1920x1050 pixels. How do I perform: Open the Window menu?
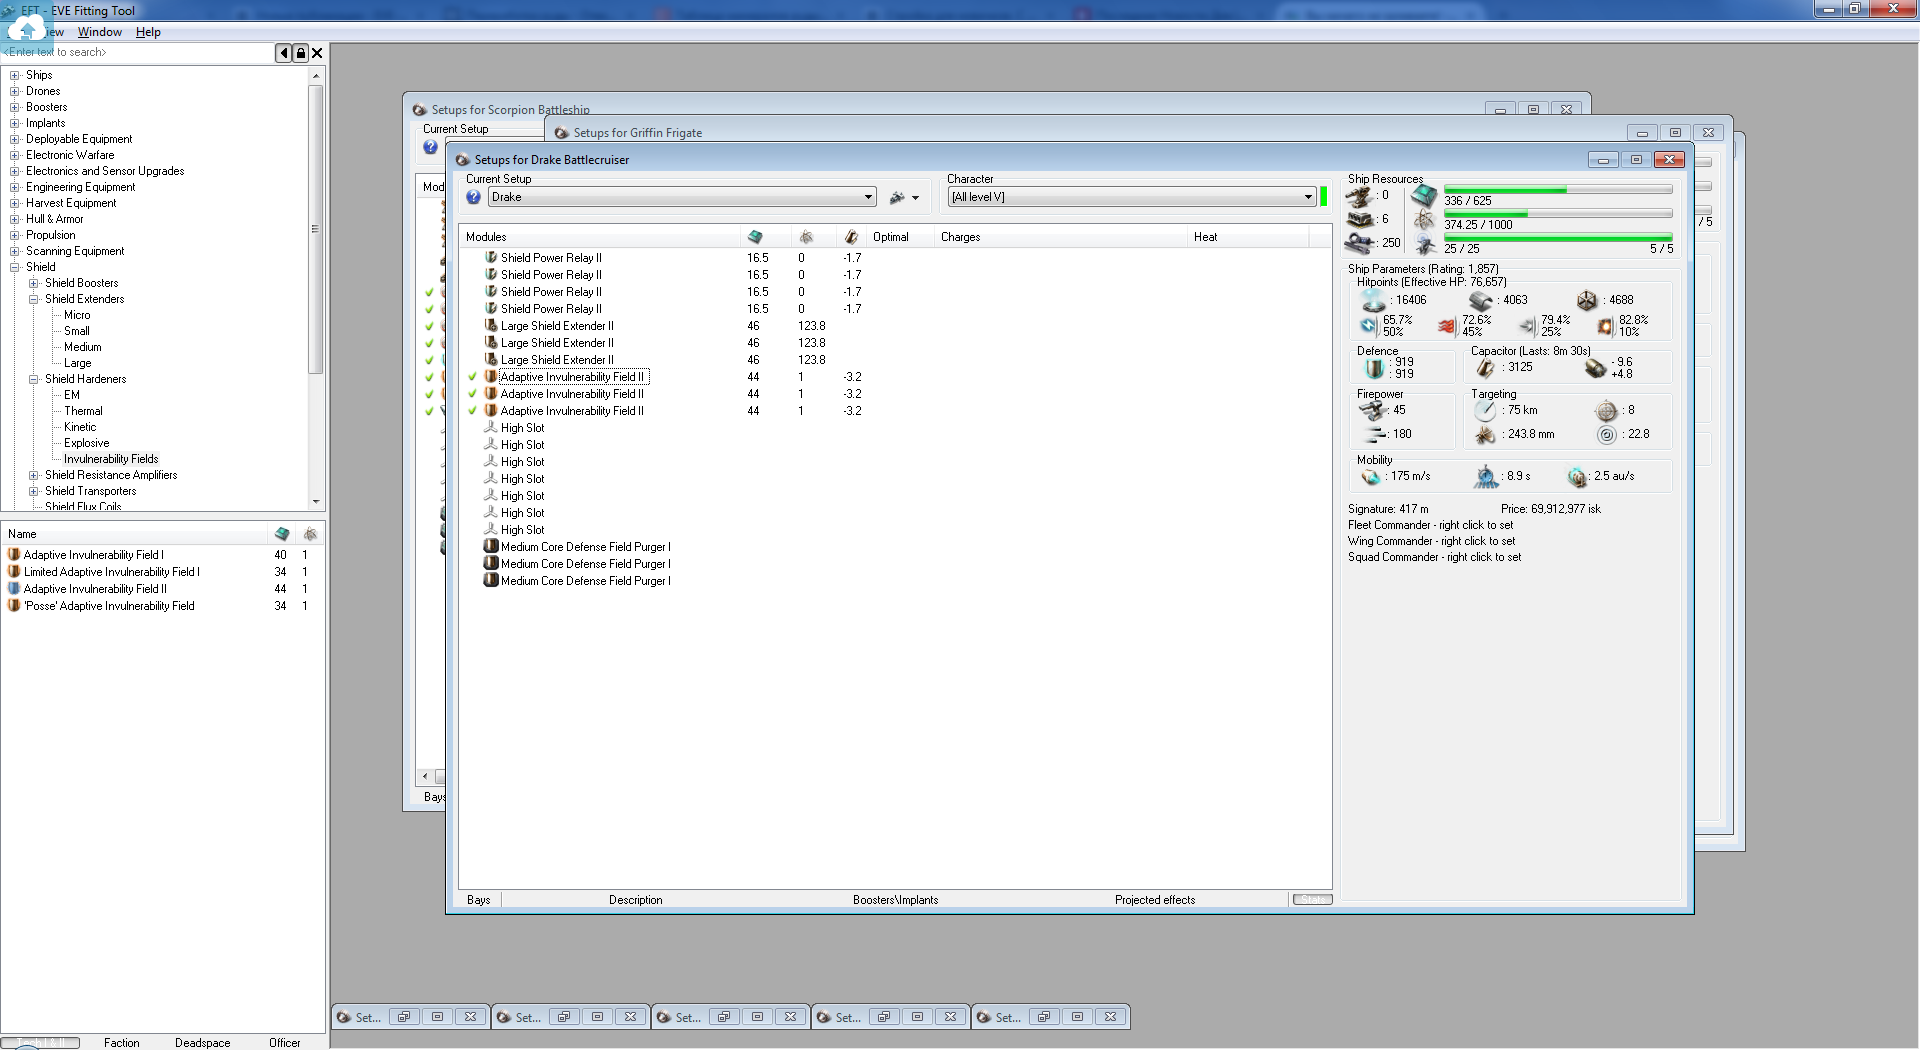100,32
